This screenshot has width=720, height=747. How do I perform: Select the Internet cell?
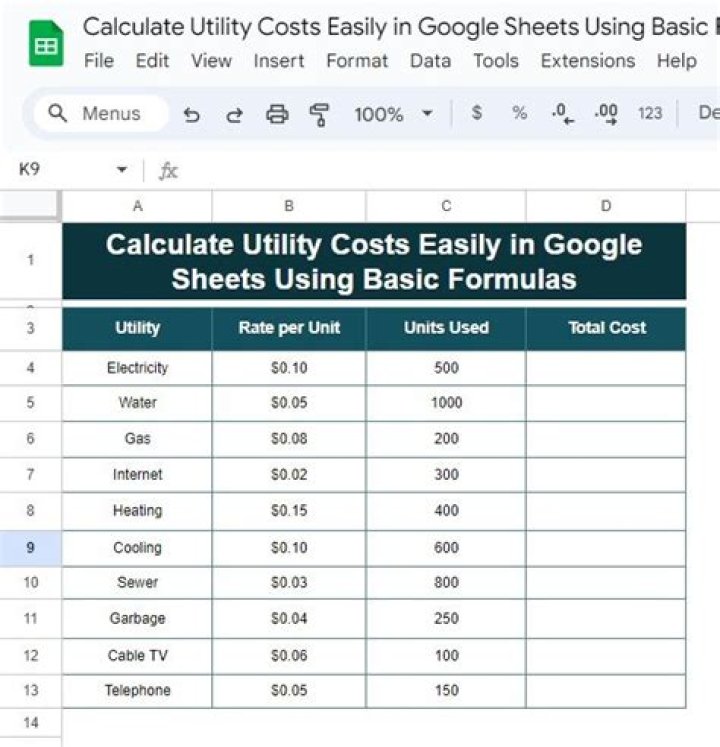[137, 475]
